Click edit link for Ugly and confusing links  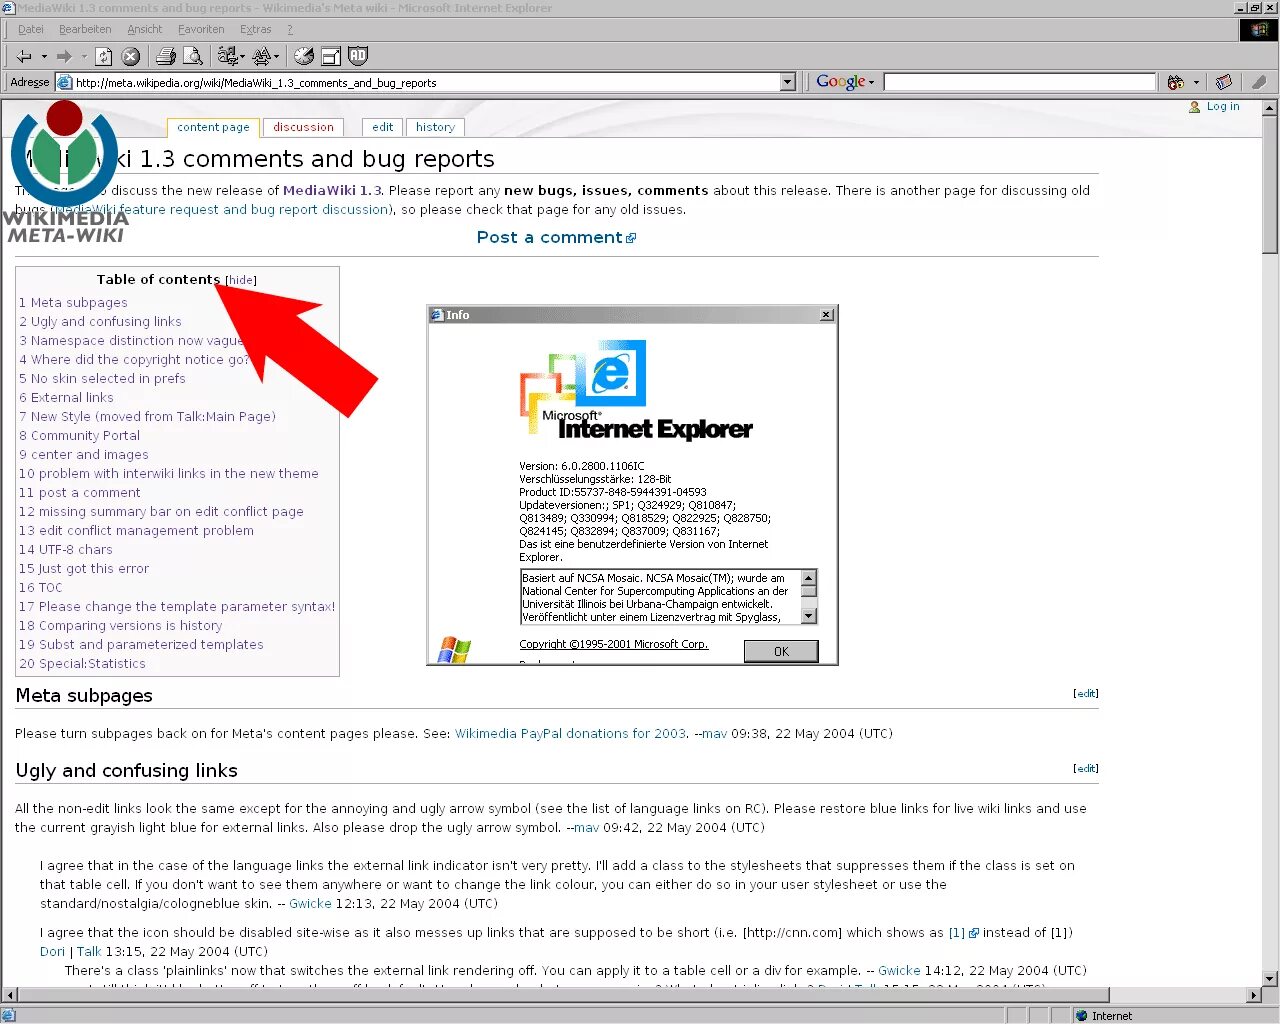1086,768
